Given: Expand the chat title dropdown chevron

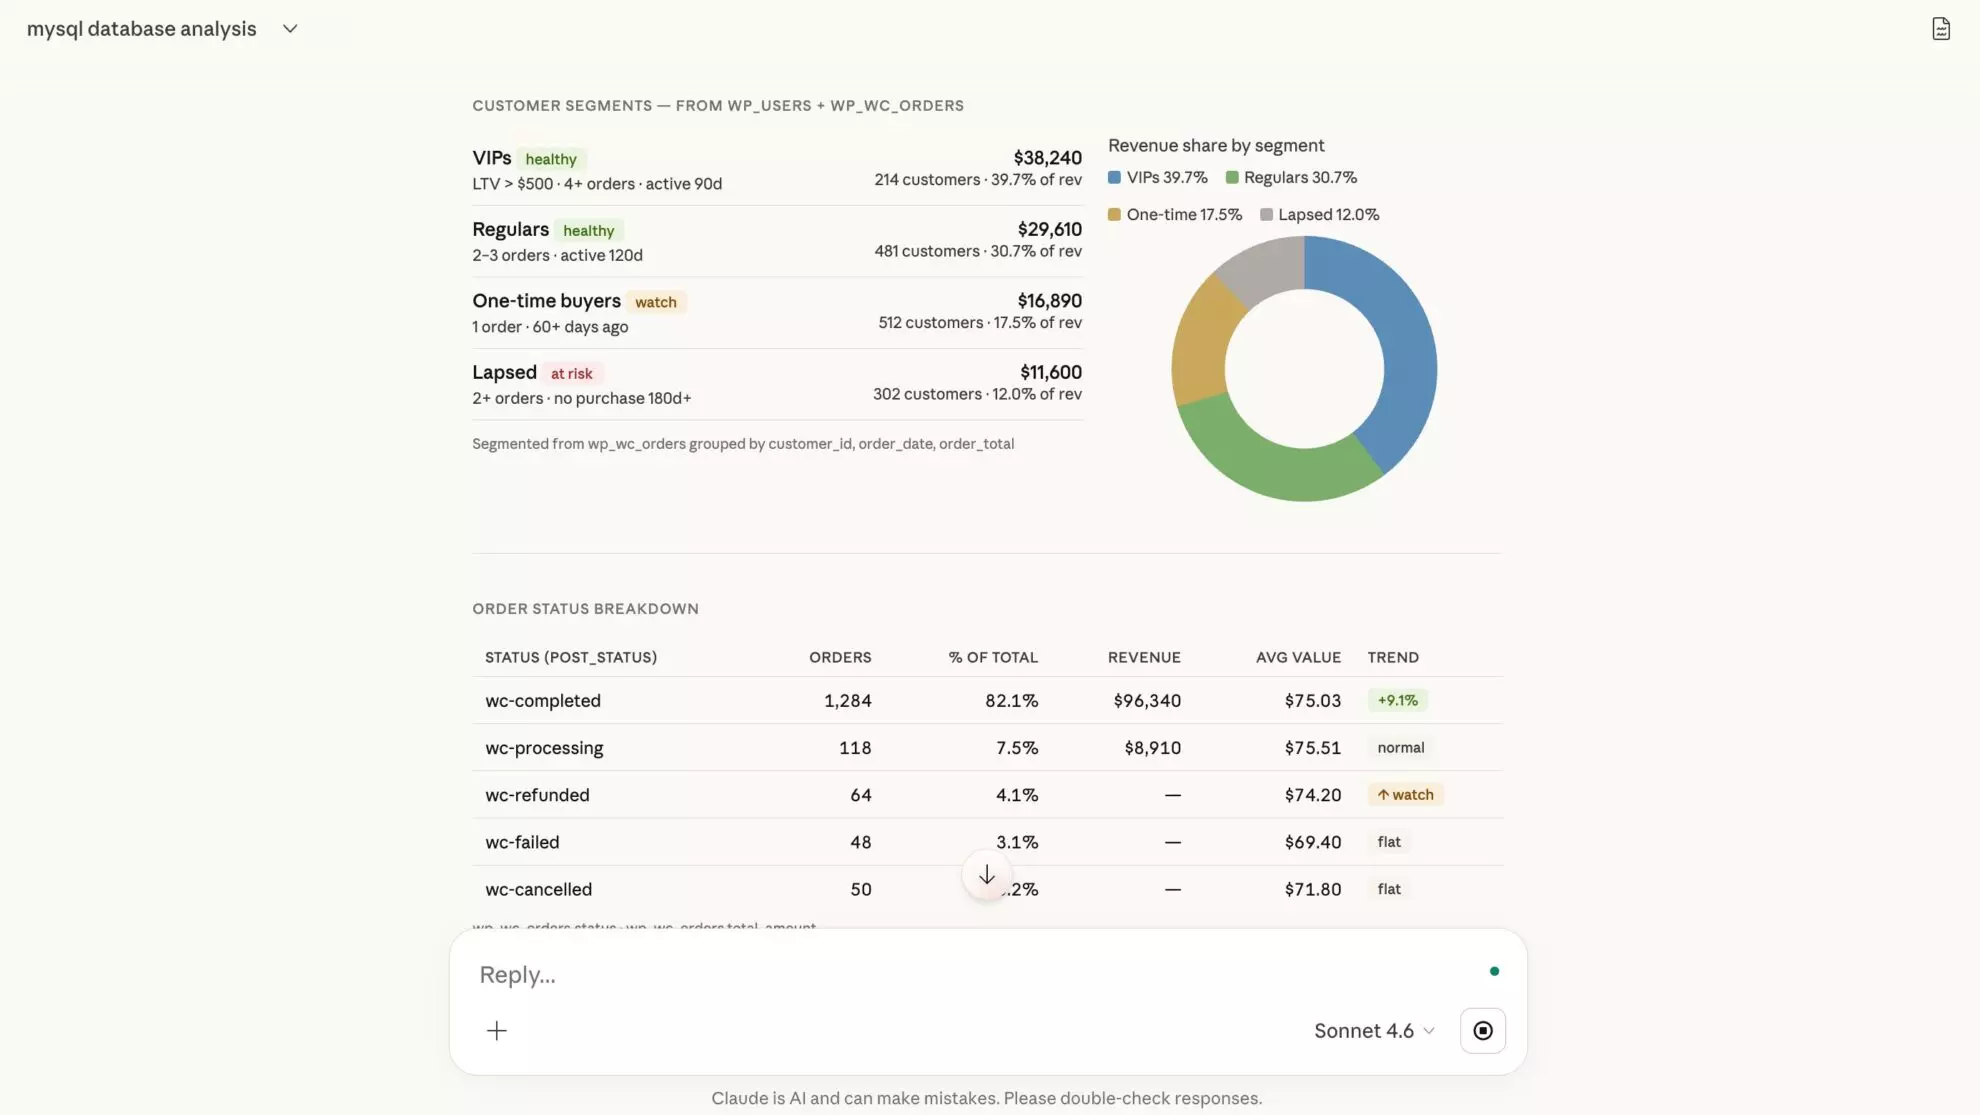Looking at the screenshot, I should click(290, 29).
